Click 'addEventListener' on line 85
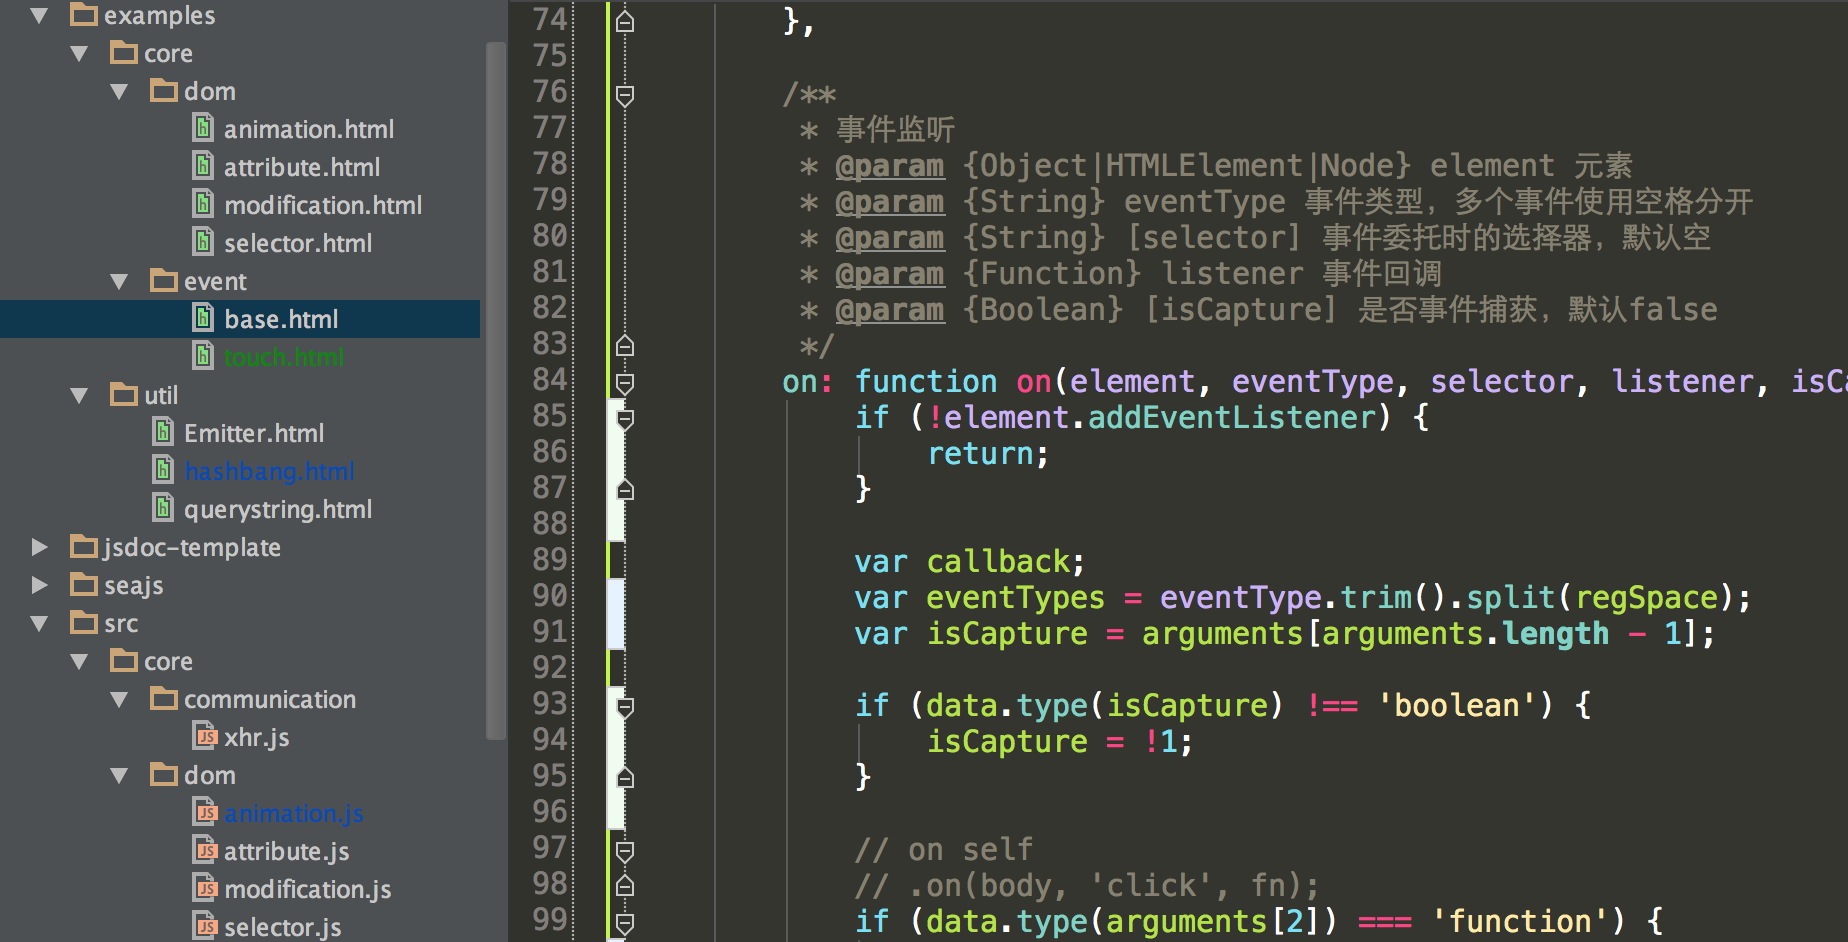 coord(1232,418)
